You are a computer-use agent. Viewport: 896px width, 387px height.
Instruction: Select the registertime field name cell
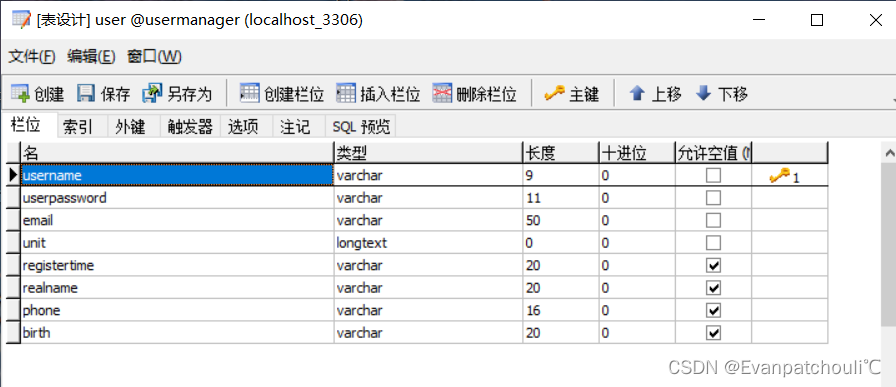177,265
